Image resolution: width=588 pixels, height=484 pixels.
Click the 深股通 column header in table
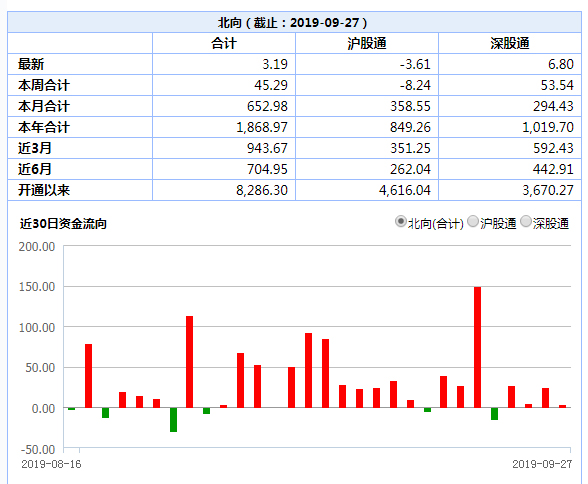click(510, 43)
